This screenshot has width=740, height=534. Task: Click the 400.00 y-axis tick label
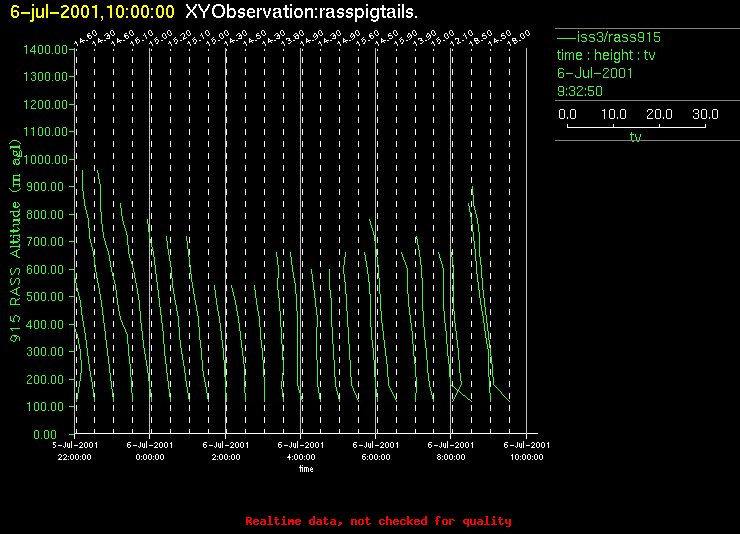click(47, 325)
